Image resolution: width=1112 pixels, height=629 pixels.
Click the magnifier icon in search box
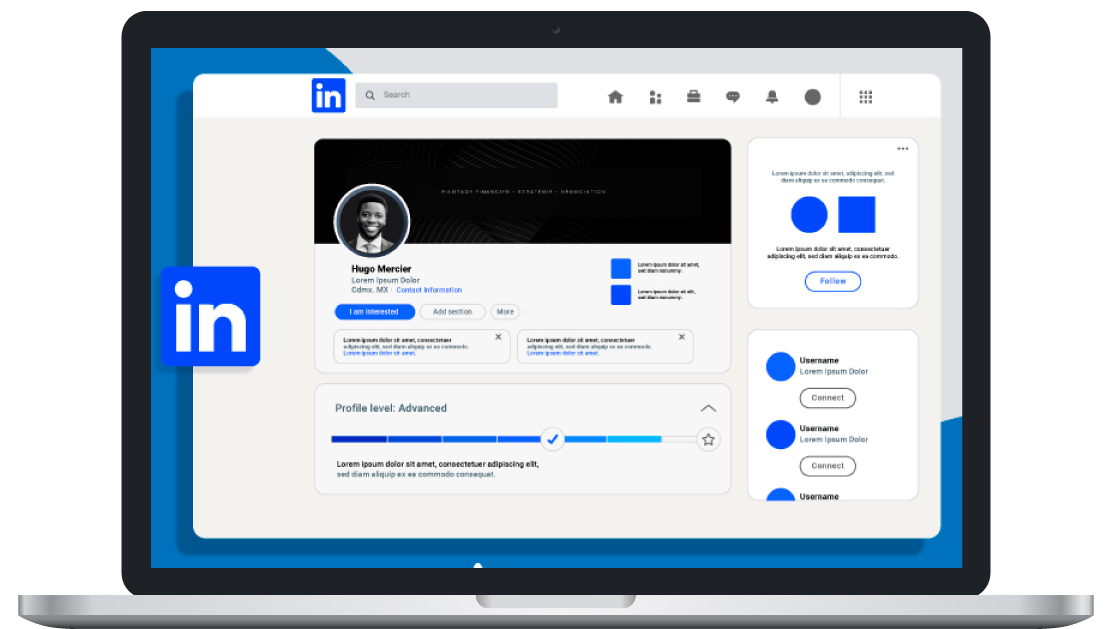pyautogui.click(x=370, y=95)
